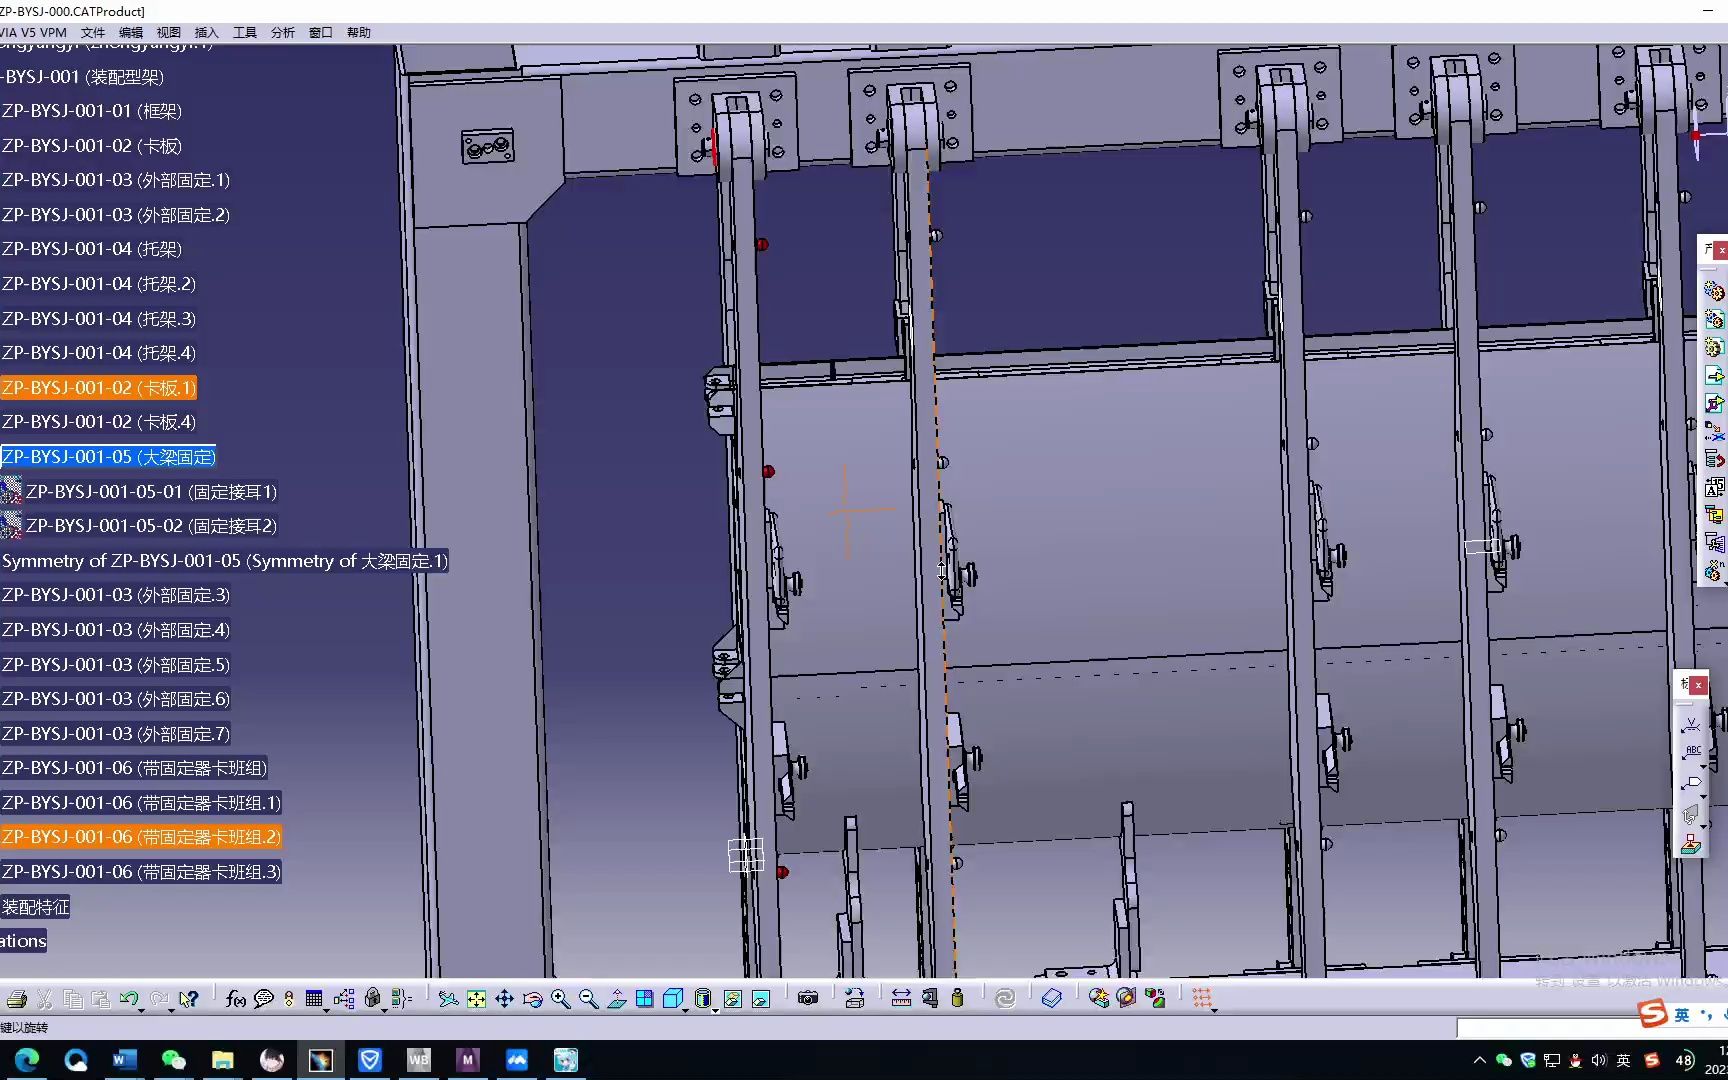This screenshot has width=1728, height=1080.
Task: Select ZP-BYSJ-001-06 (带固定器卡班组.3) node
Action: (x=141, y=872)
